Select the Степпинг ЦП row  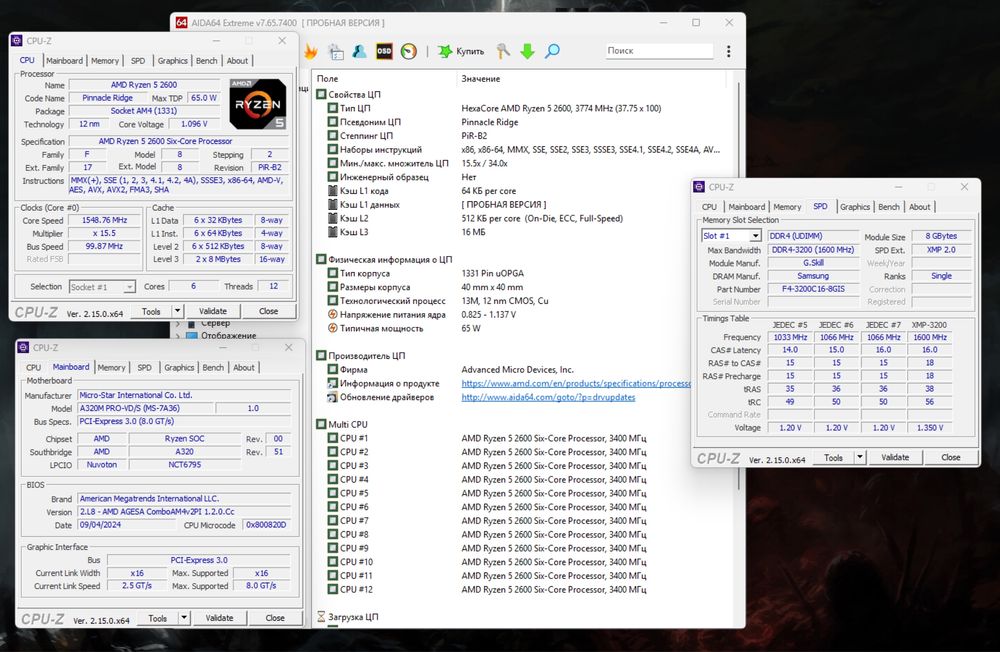click(x=523, y=136)
